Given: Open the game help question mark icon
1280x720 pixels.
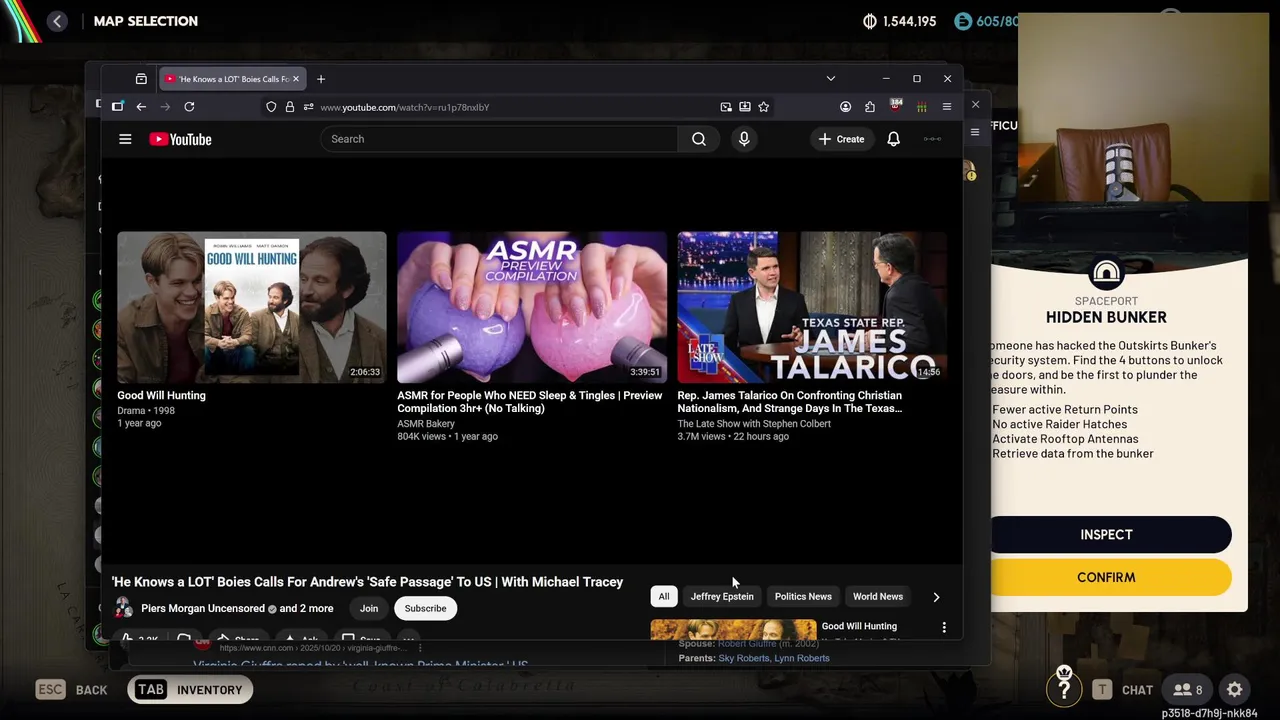Looking at the screenshot, I should click(1064, 686).
